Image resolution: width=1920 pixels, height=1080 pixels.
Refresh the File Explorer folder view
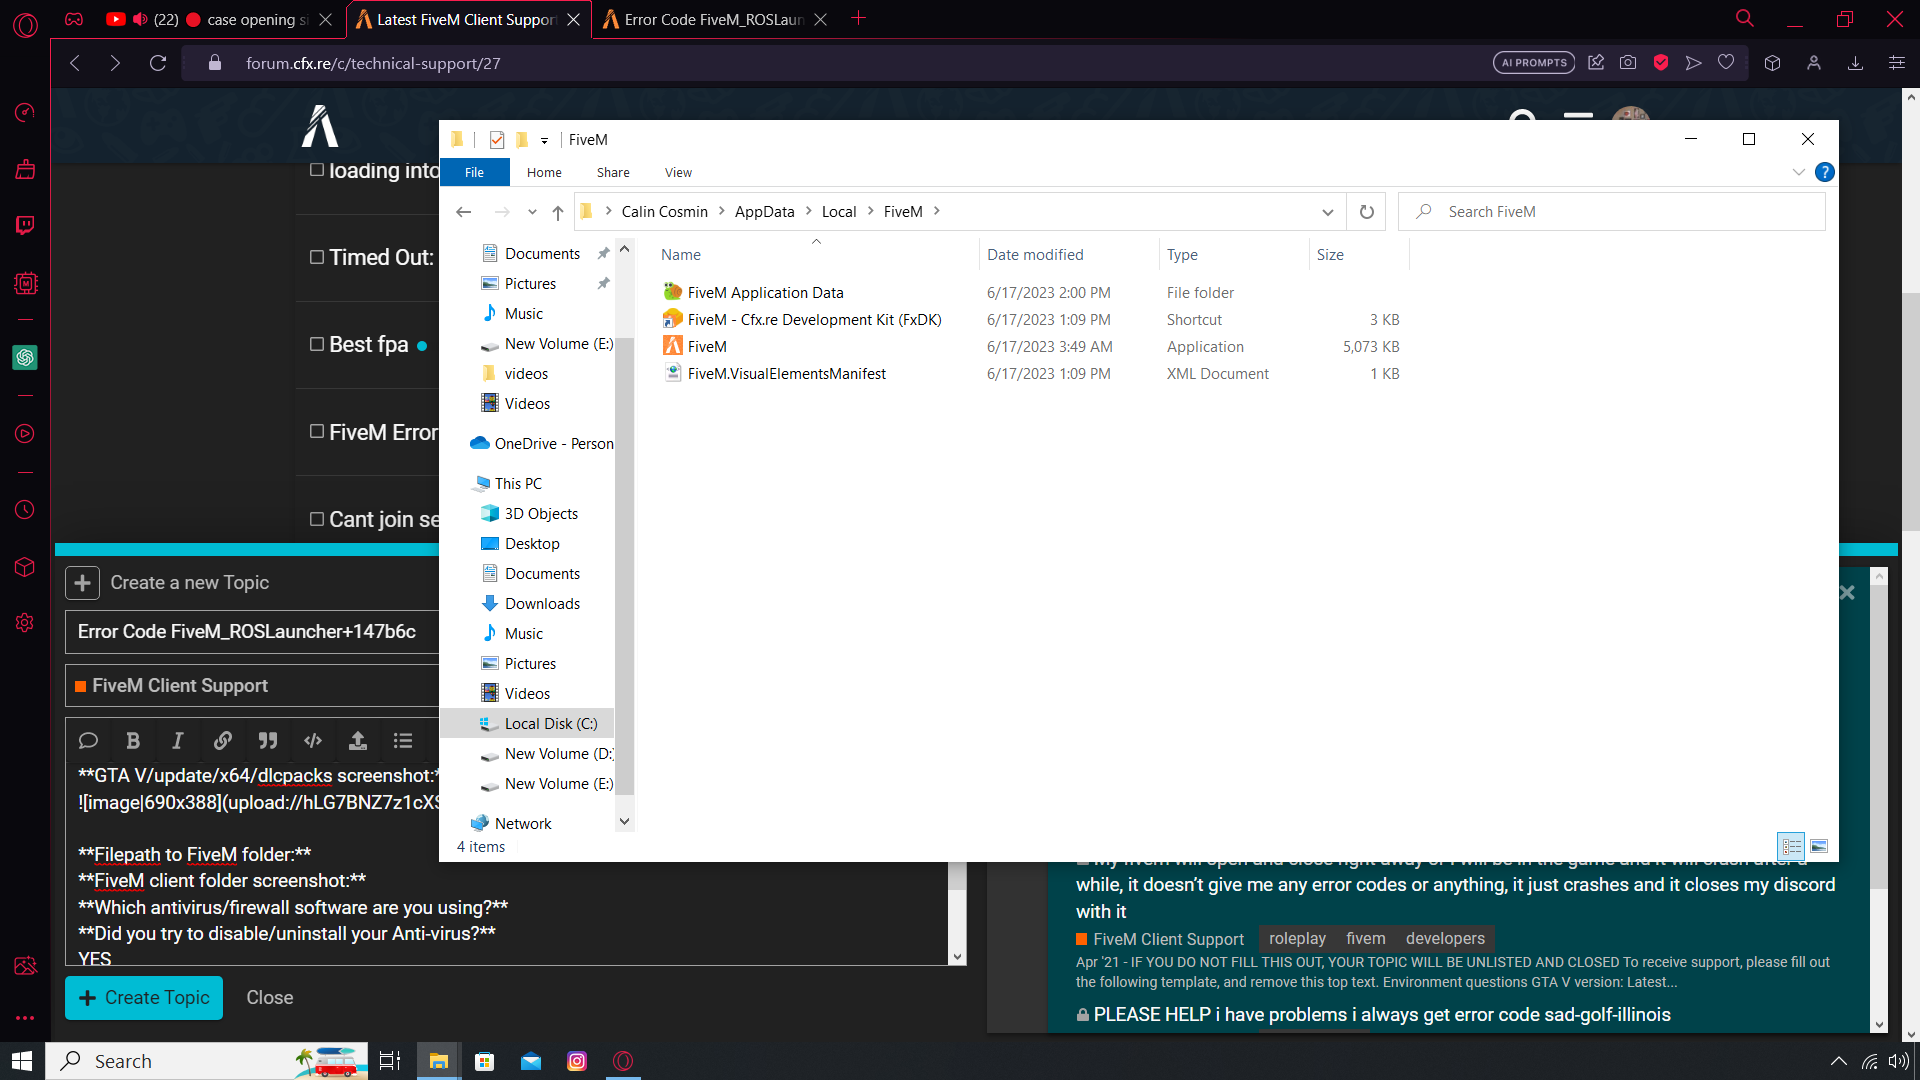1366,212
